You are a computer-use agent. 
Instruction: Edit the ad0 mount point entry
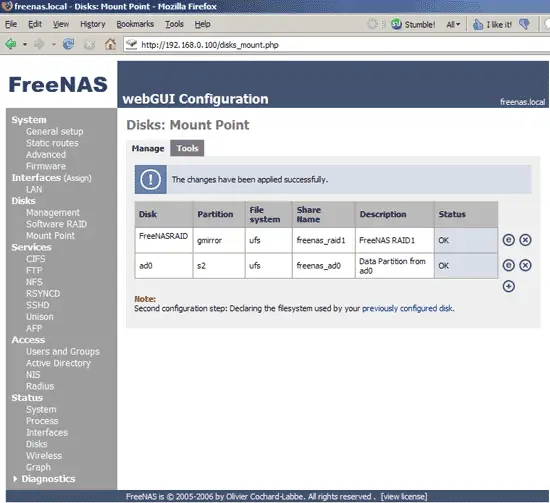[x=509, y=265]
